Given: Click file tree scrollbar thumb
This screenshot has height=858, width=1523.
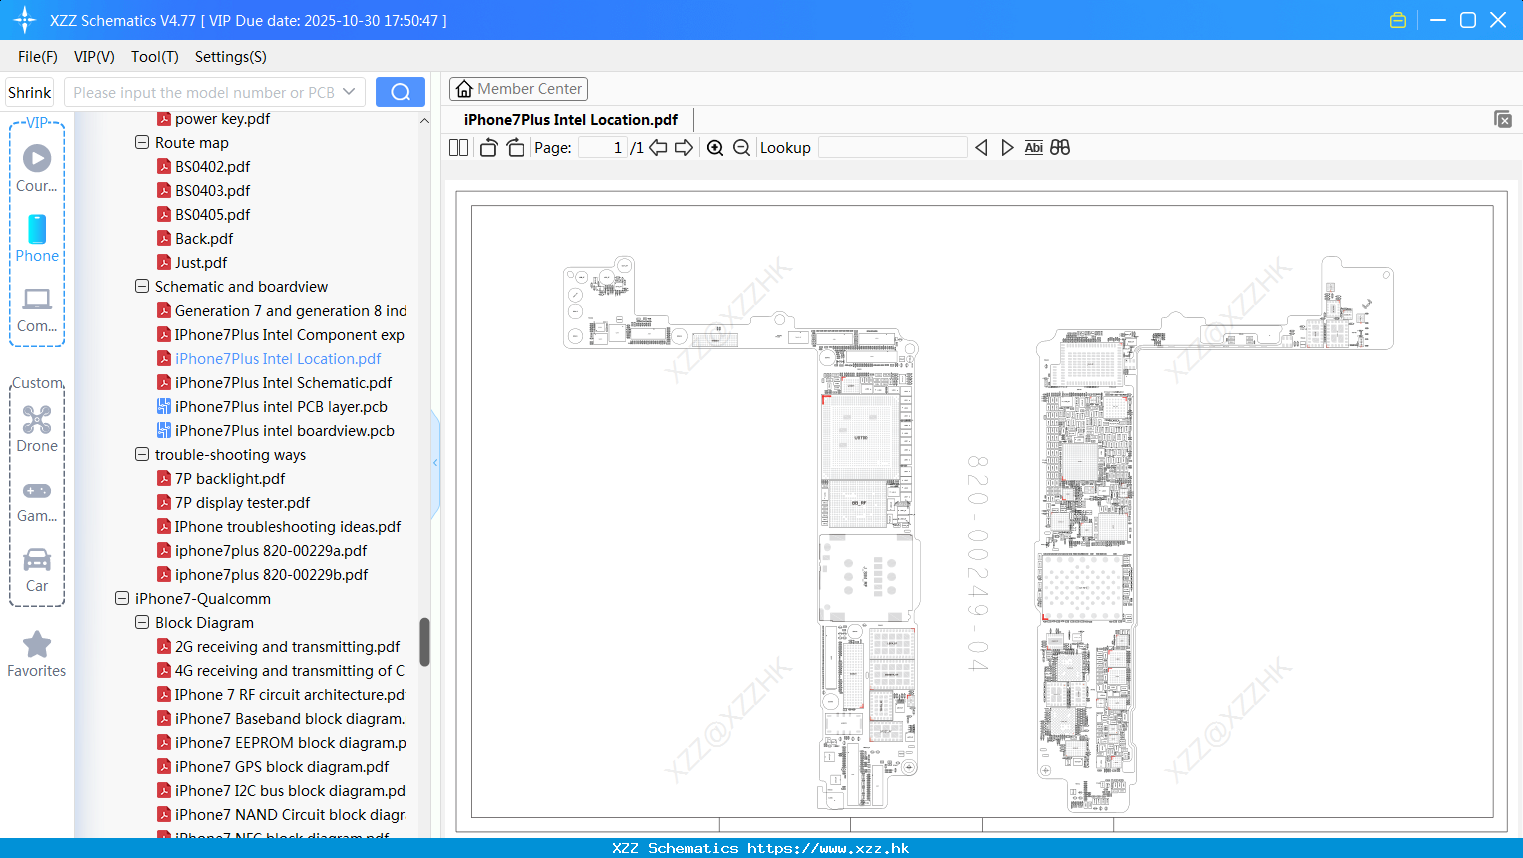Looking at the screenshot, I should (x=424, y=642).
